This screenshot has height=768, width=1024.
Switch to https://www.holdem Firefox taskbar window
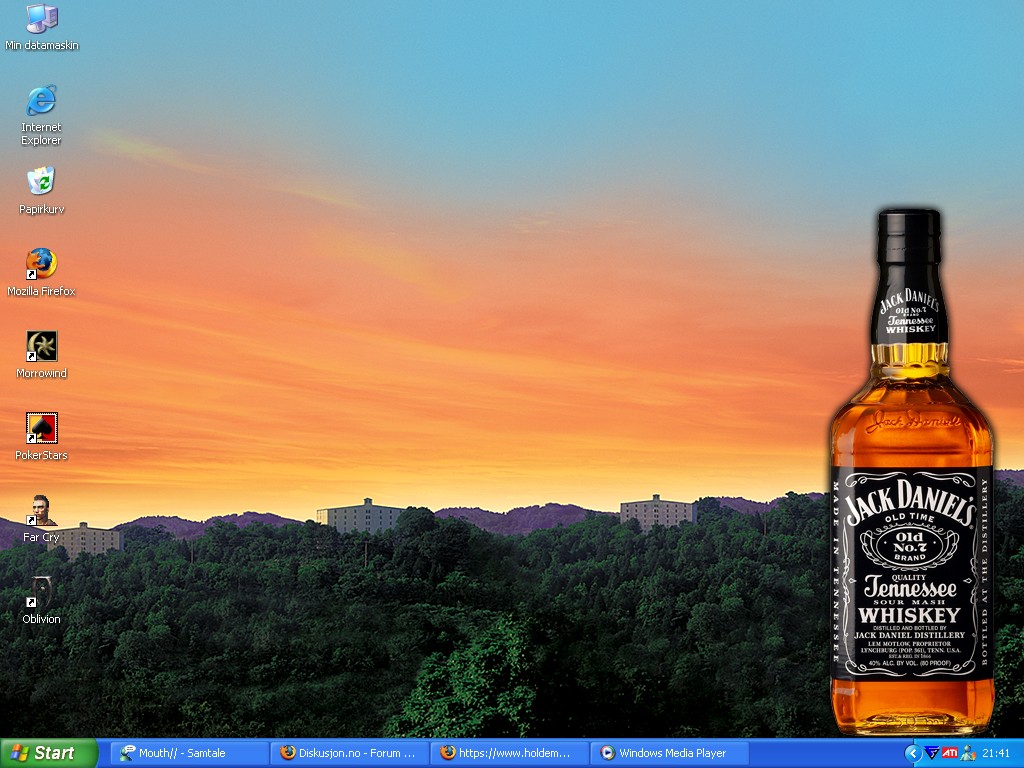point(509,753)
